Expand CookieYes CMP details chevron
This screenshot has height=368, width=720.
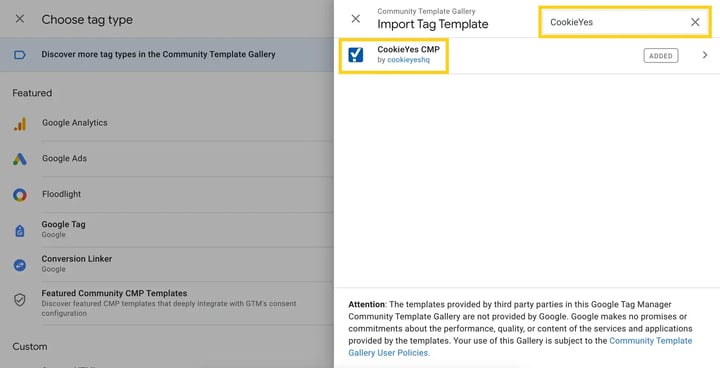[x=705, y=55]
